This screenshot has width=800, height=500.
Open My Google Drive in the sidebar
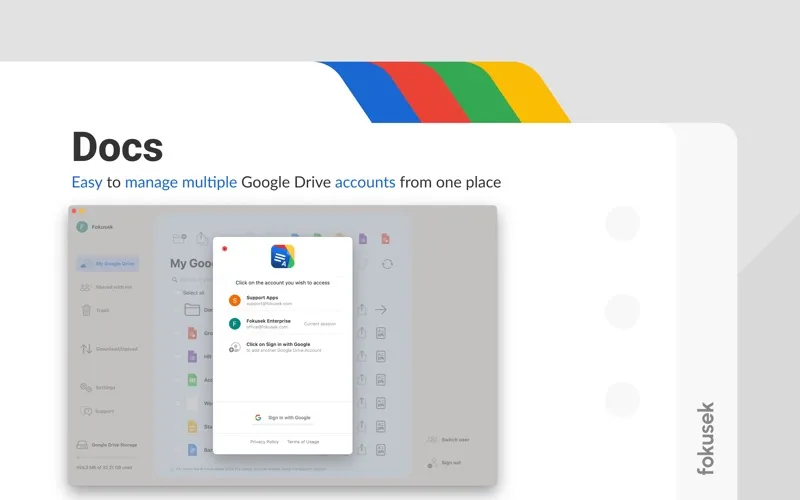point(108,263)
